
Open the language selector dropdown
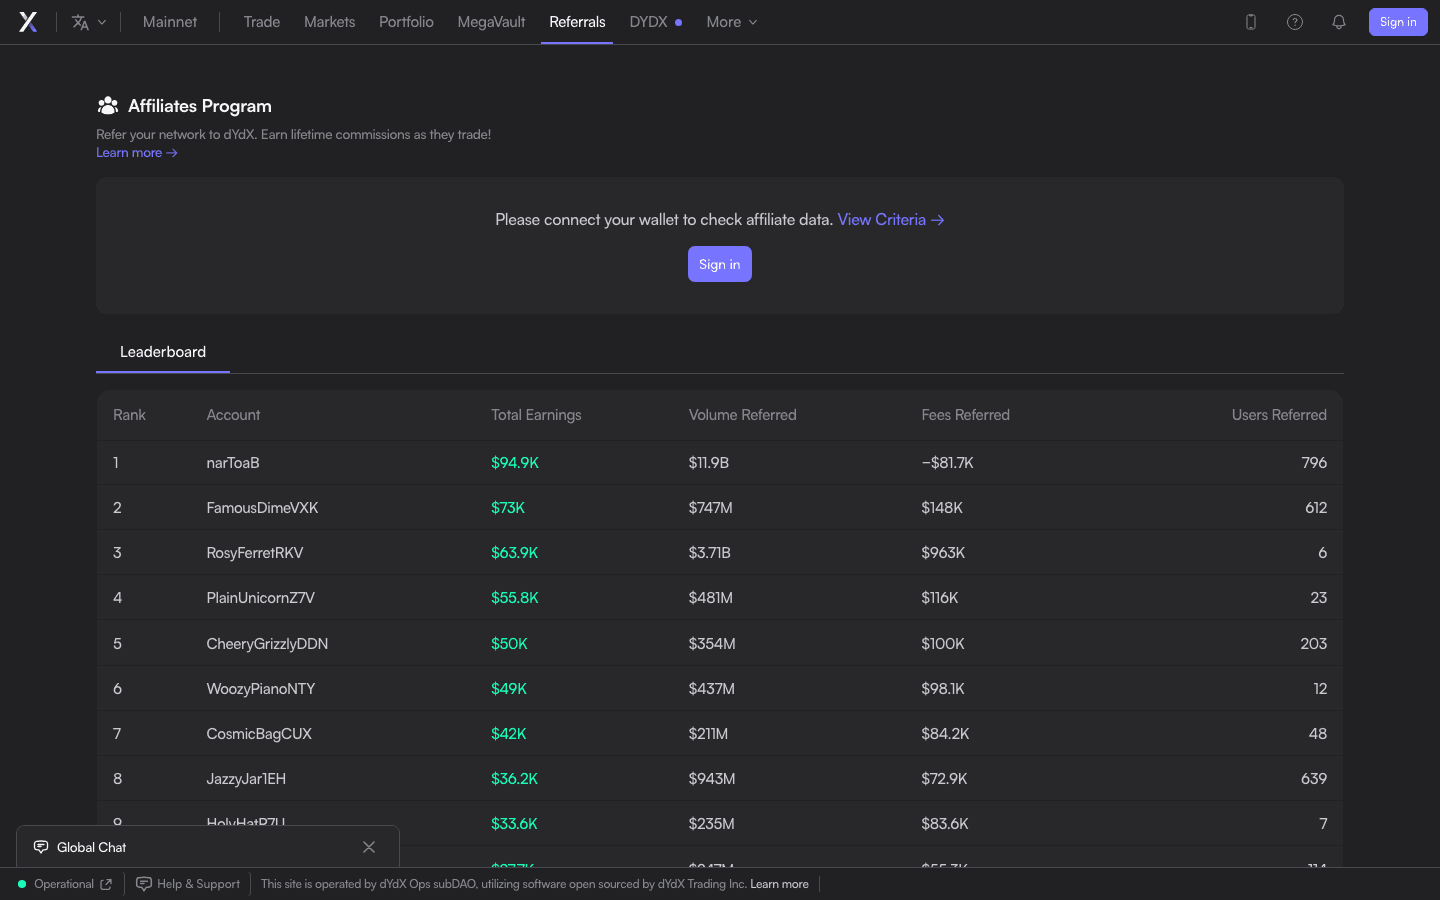coord(89,22)
